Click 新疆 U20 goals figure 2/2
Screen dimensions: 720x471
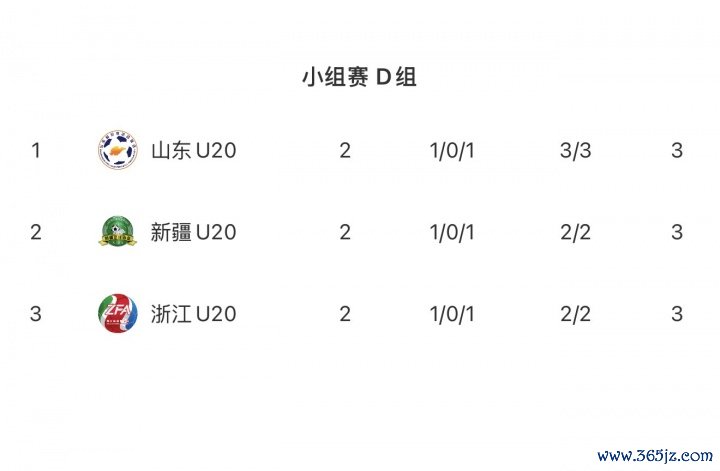coord(576,232)
